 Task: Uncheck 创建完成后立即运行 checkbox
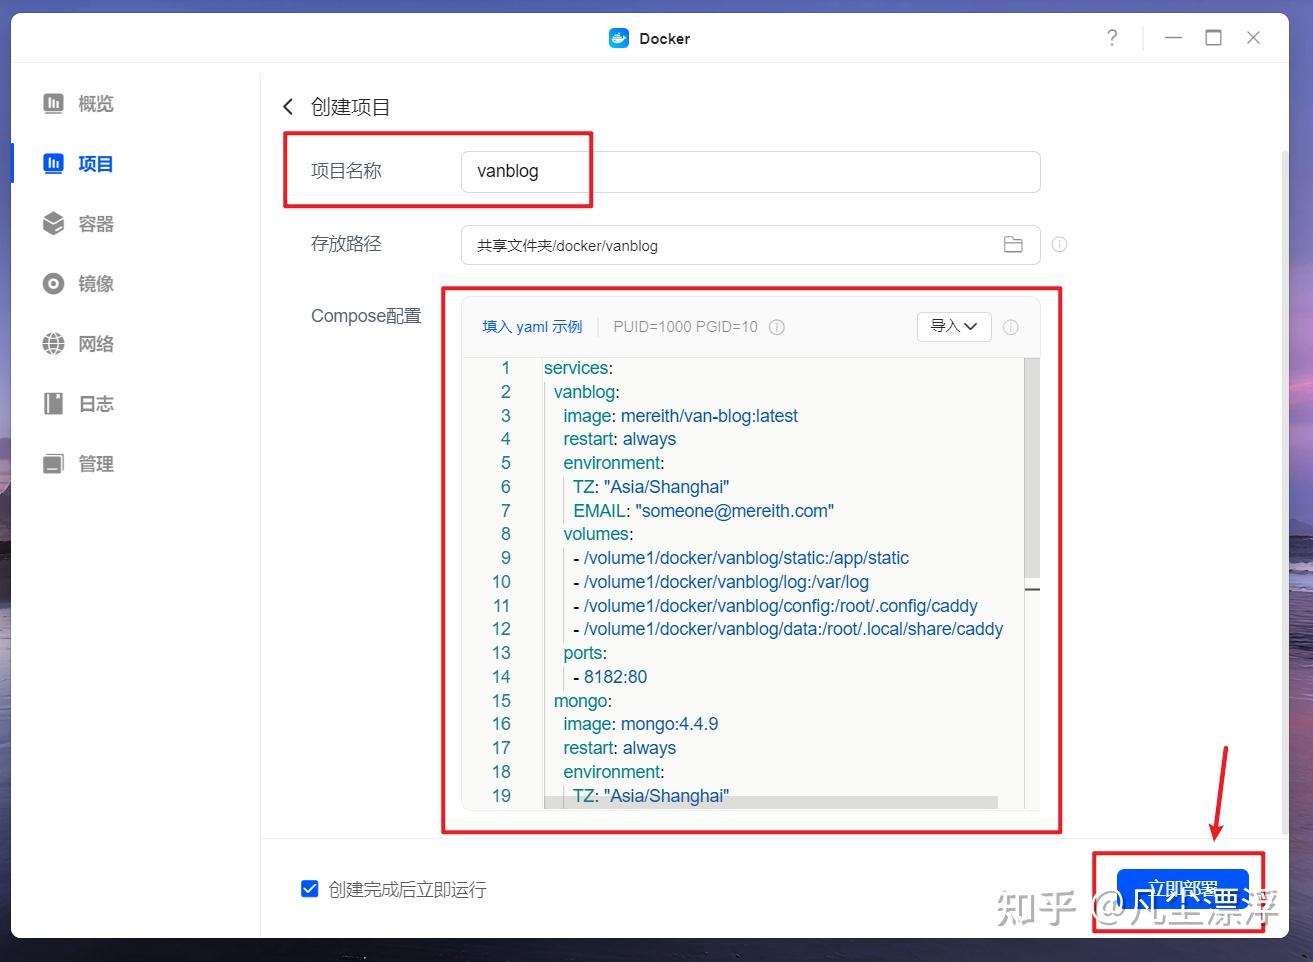[x=309, y=888]
